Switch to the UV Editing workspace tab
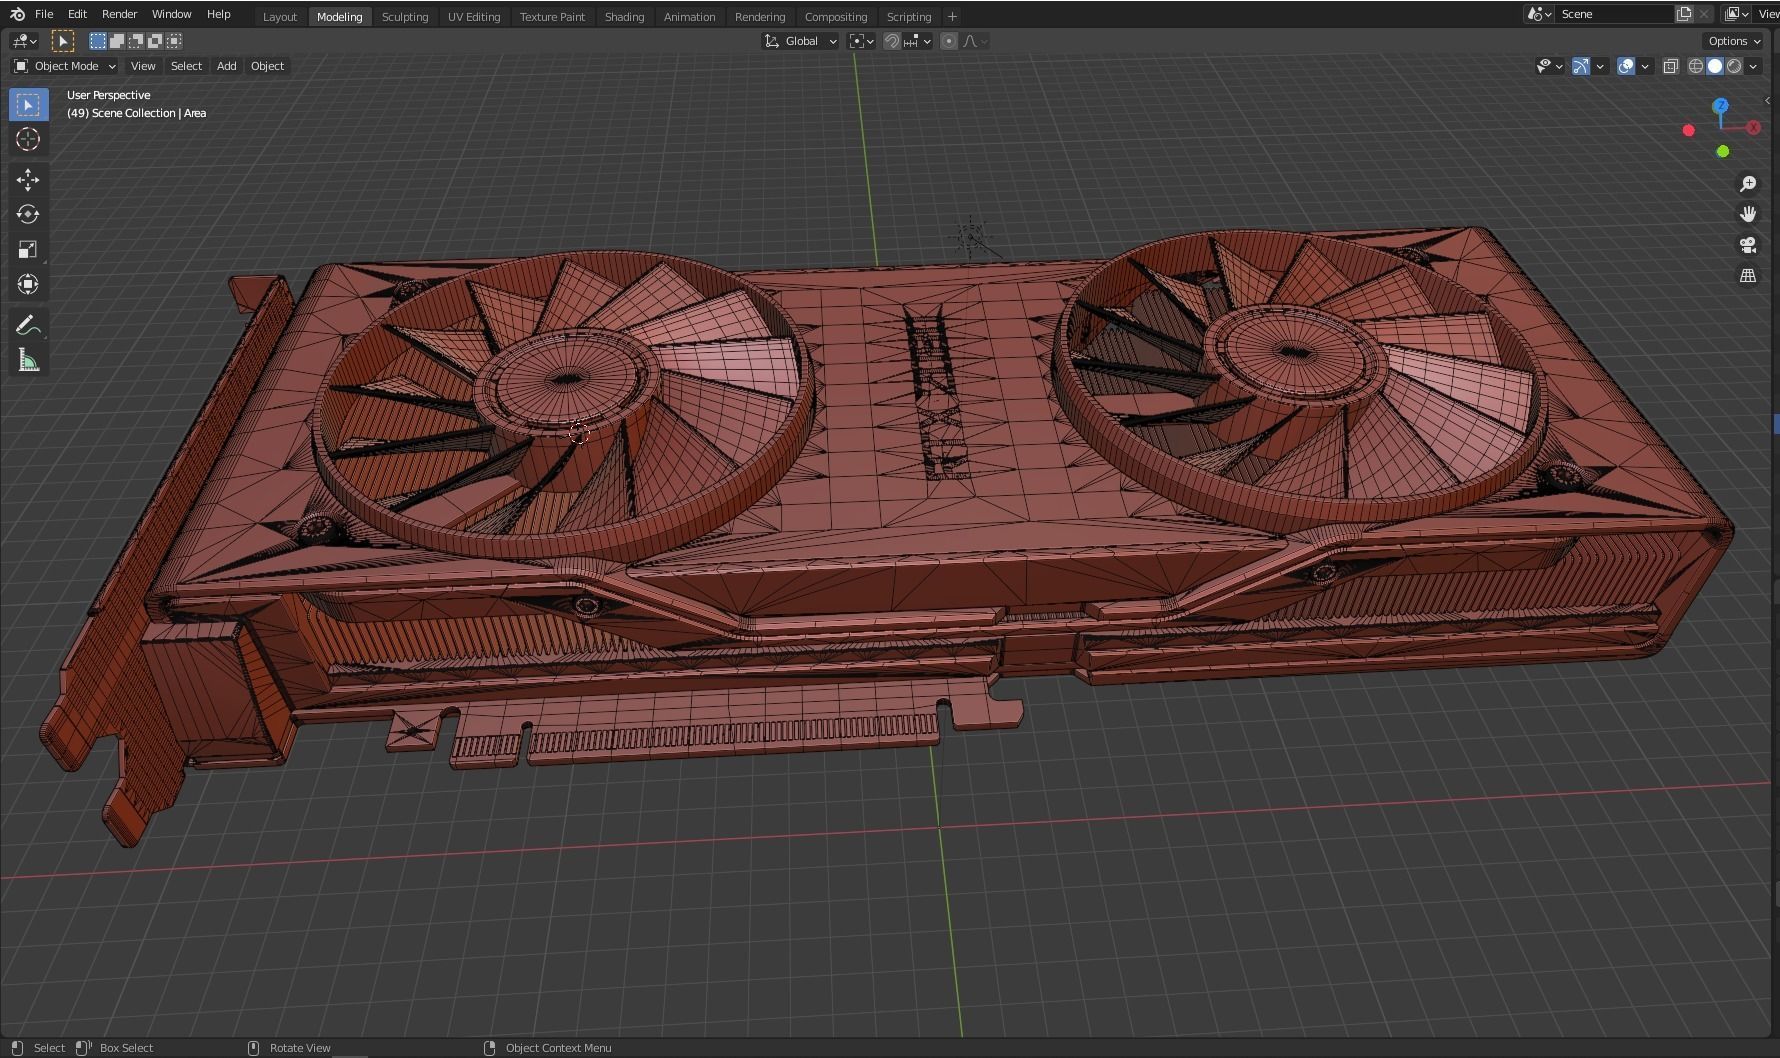Viewport: 1780px width, 1058px height. 474,16
